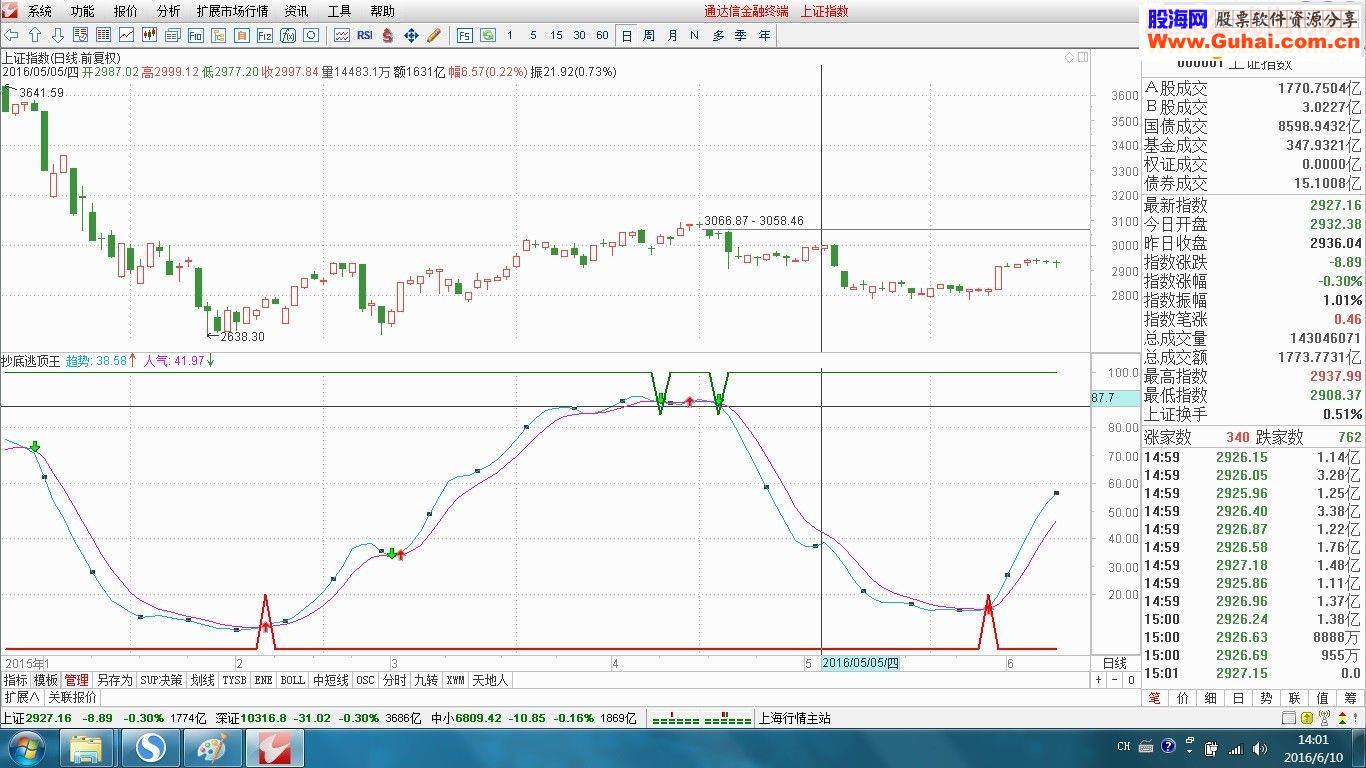Click the candlestick chart toolbar icon

click(150, 35)
